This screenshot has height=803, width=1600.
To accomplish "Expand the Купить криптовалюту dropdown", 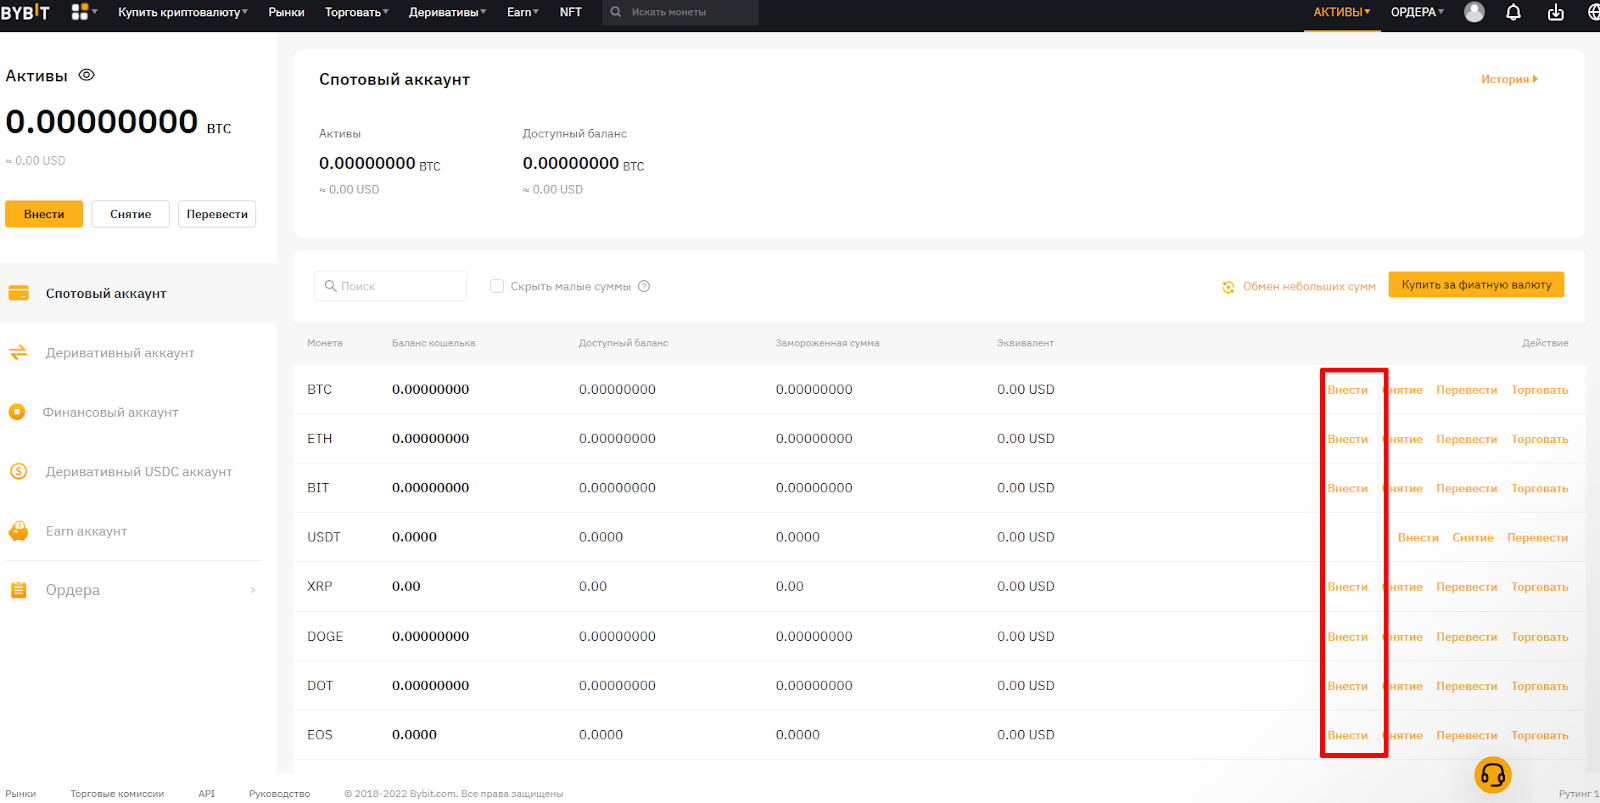I will coord(183,12).
